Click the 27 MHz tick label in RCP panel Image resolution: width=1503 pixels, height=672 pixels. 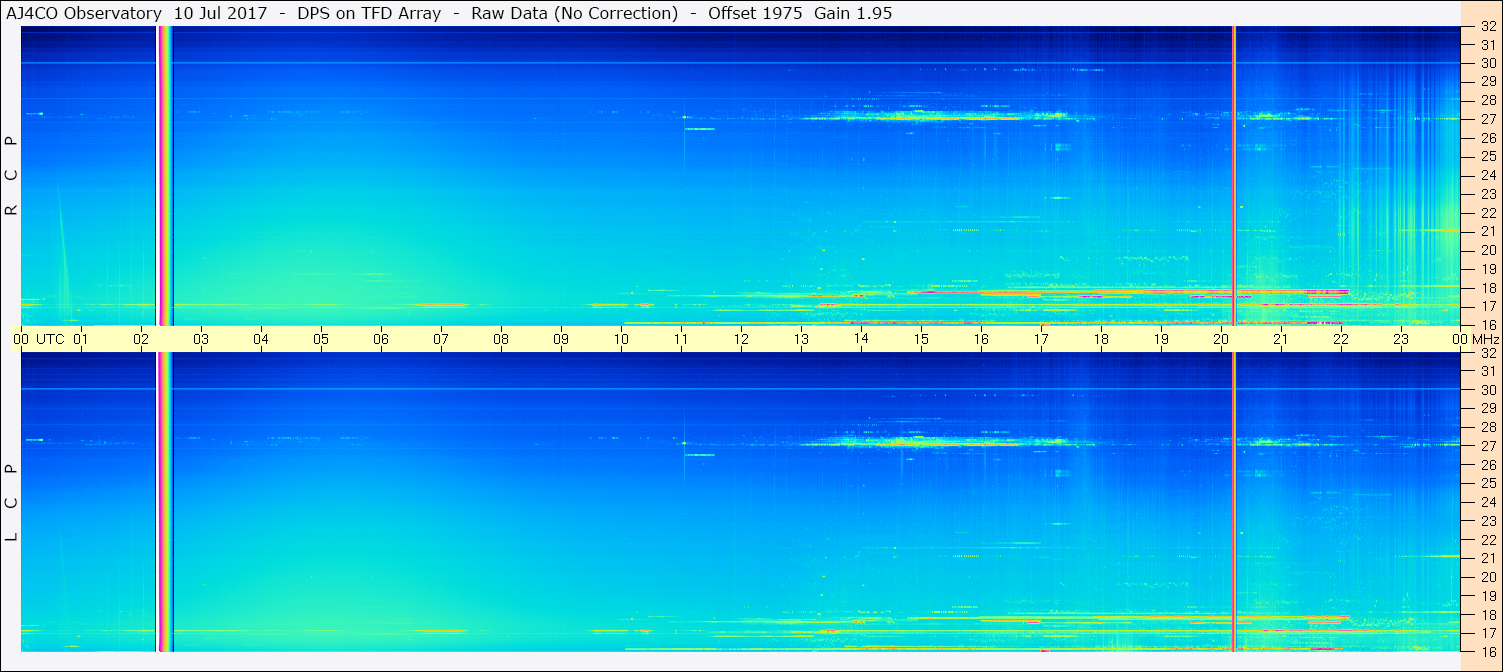pyautogui.click(x=1488, y=119)
